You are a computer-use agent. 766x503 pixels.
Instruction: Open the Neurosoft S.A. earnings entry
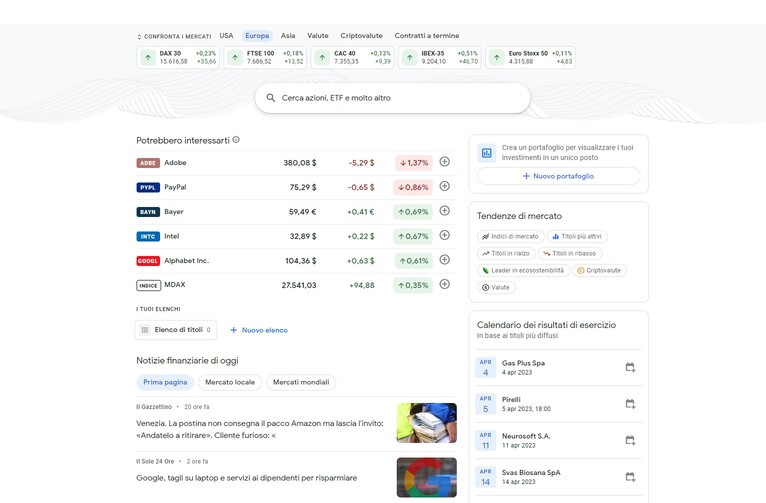click(558, 440)
